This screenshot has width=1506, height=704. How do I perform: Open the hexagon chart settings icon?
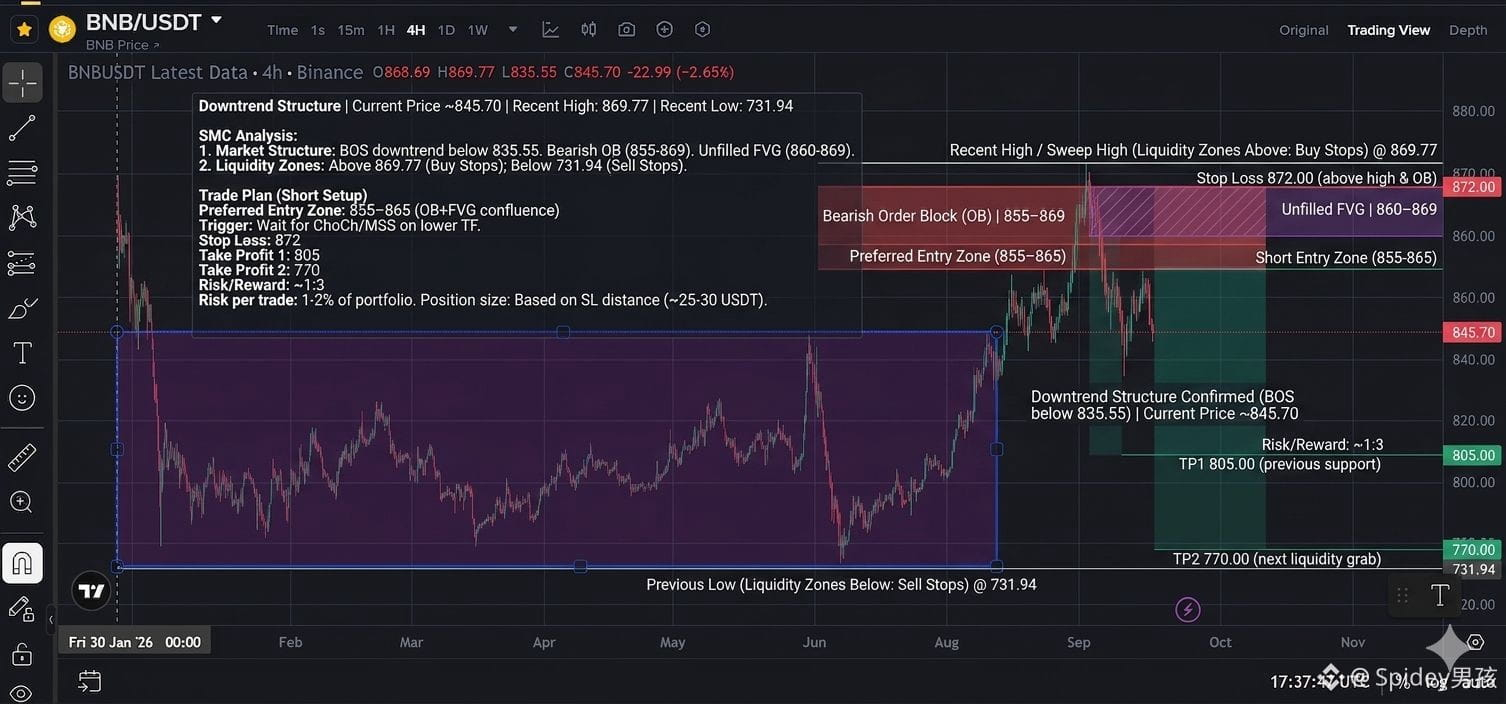click(x=702, y=30)
